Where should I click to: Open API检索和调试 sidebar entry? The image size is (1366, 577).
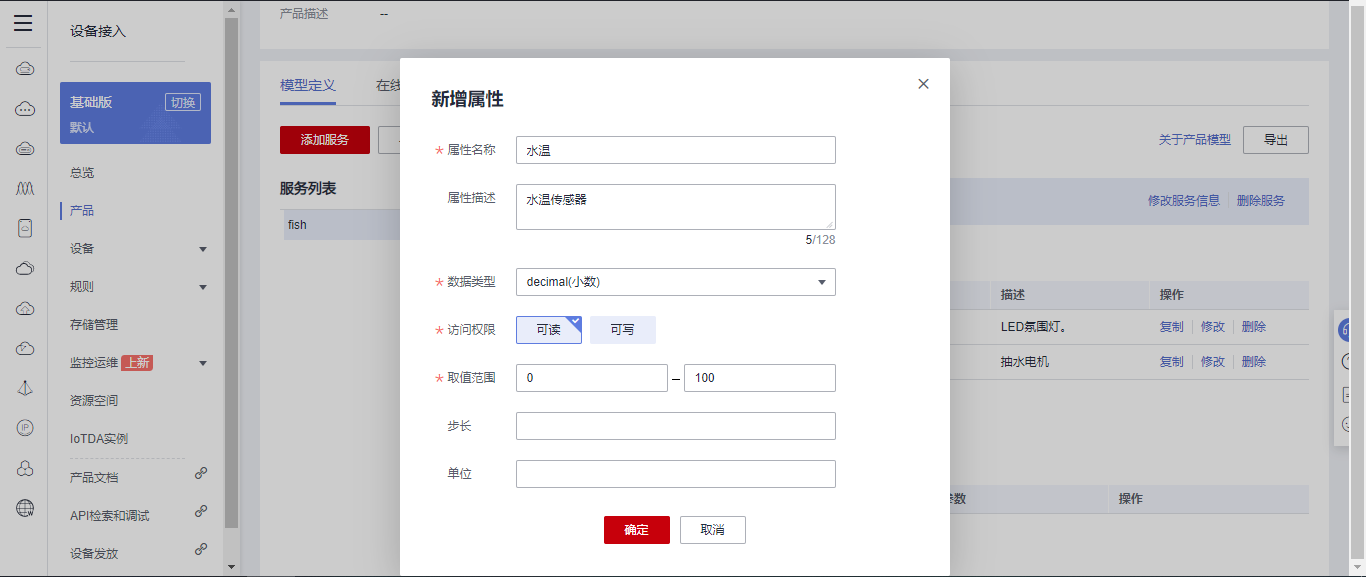110,516
